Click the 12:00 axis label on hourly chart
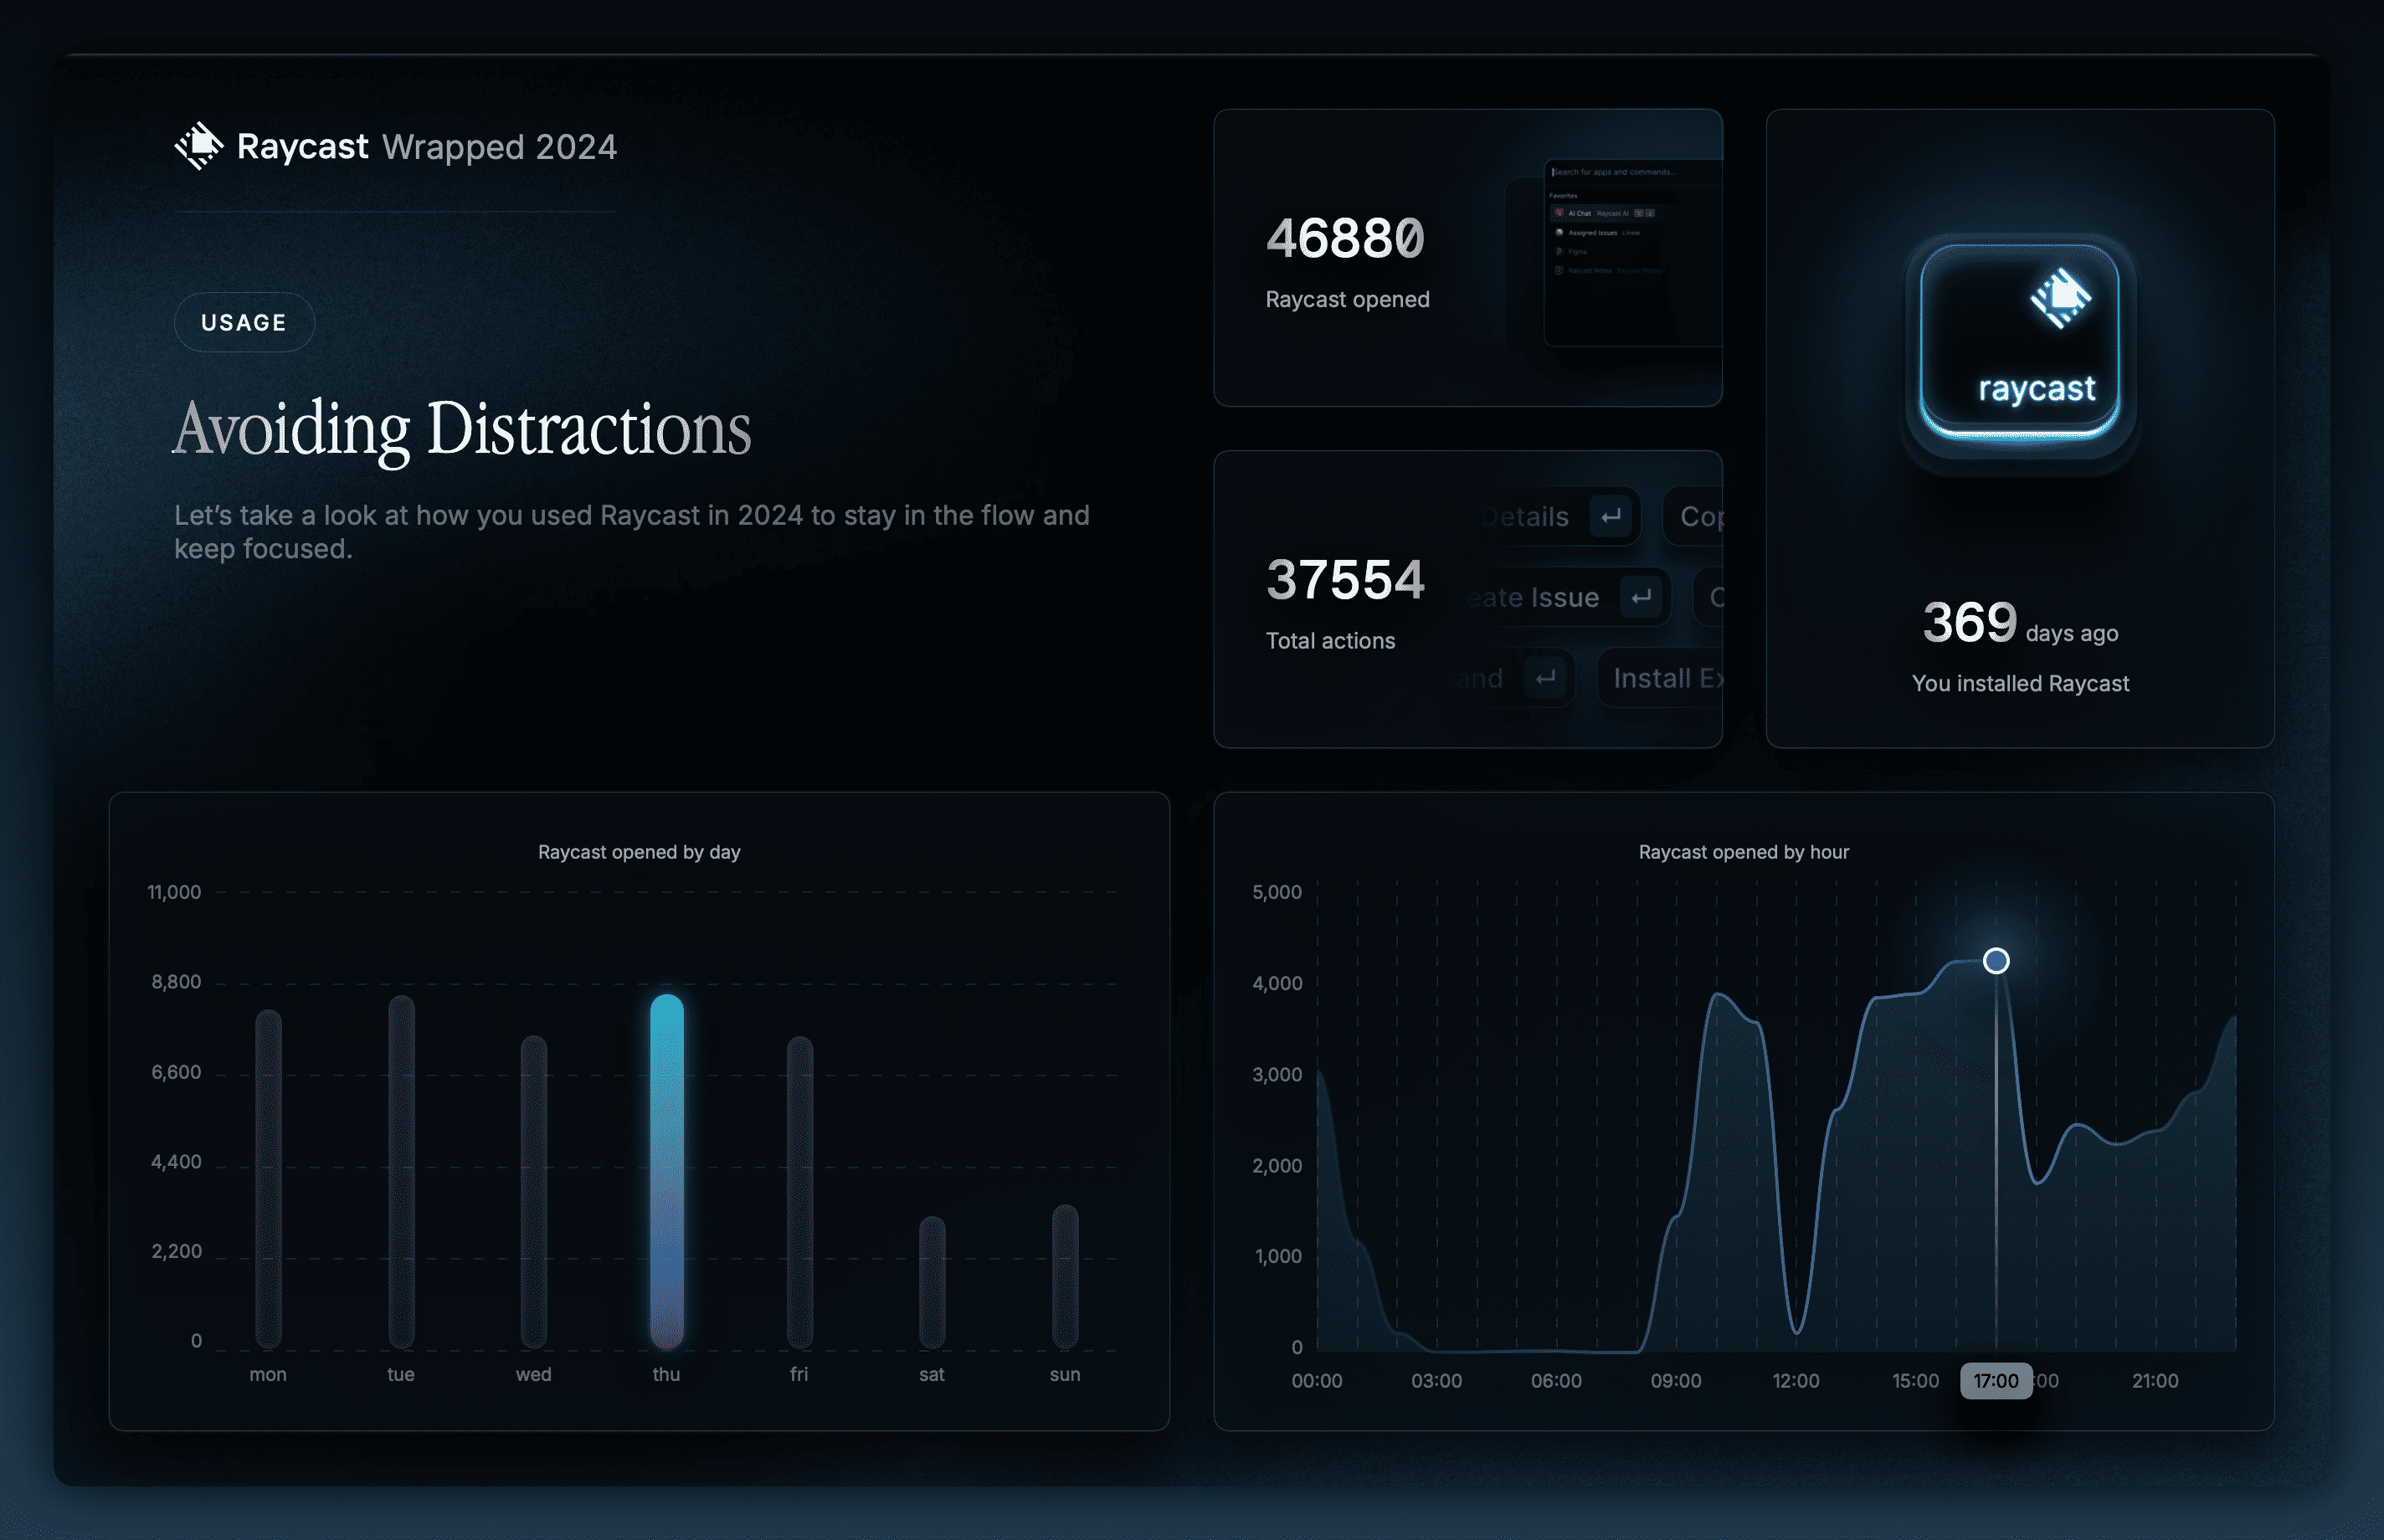This screenshot has height=1540, width=2384. click(1796, 1381)
